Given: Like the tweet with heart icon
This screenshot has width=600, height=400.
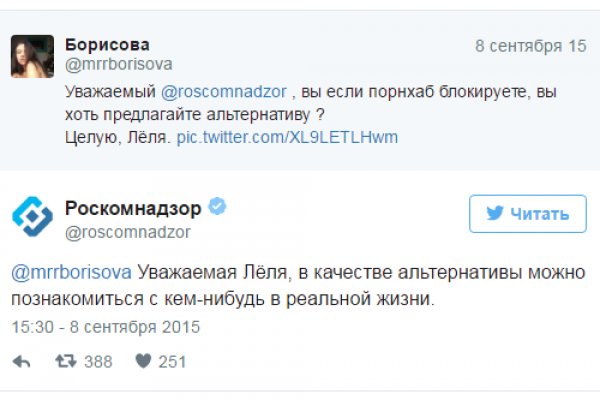Looking at the screenshot, I should click(143, 361).
